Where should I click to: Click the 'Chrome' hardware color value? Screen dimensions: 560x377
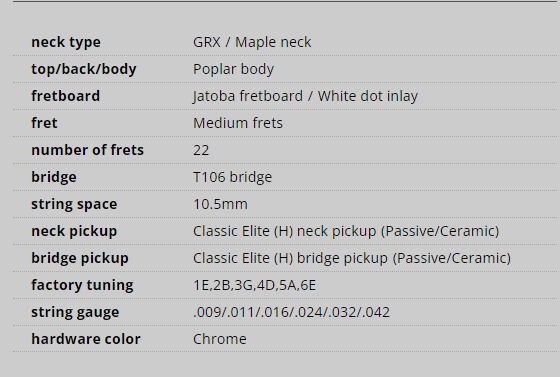220,339
